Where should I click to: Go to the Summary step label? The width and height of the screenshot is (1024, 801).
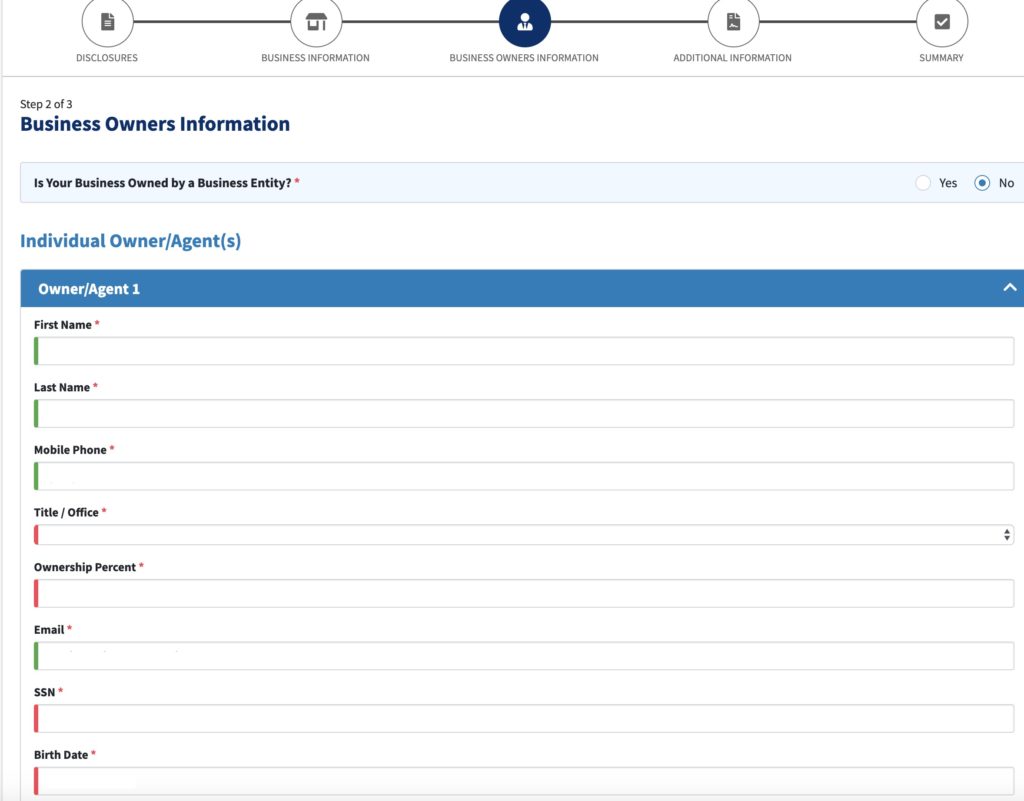tap(941, 58)
